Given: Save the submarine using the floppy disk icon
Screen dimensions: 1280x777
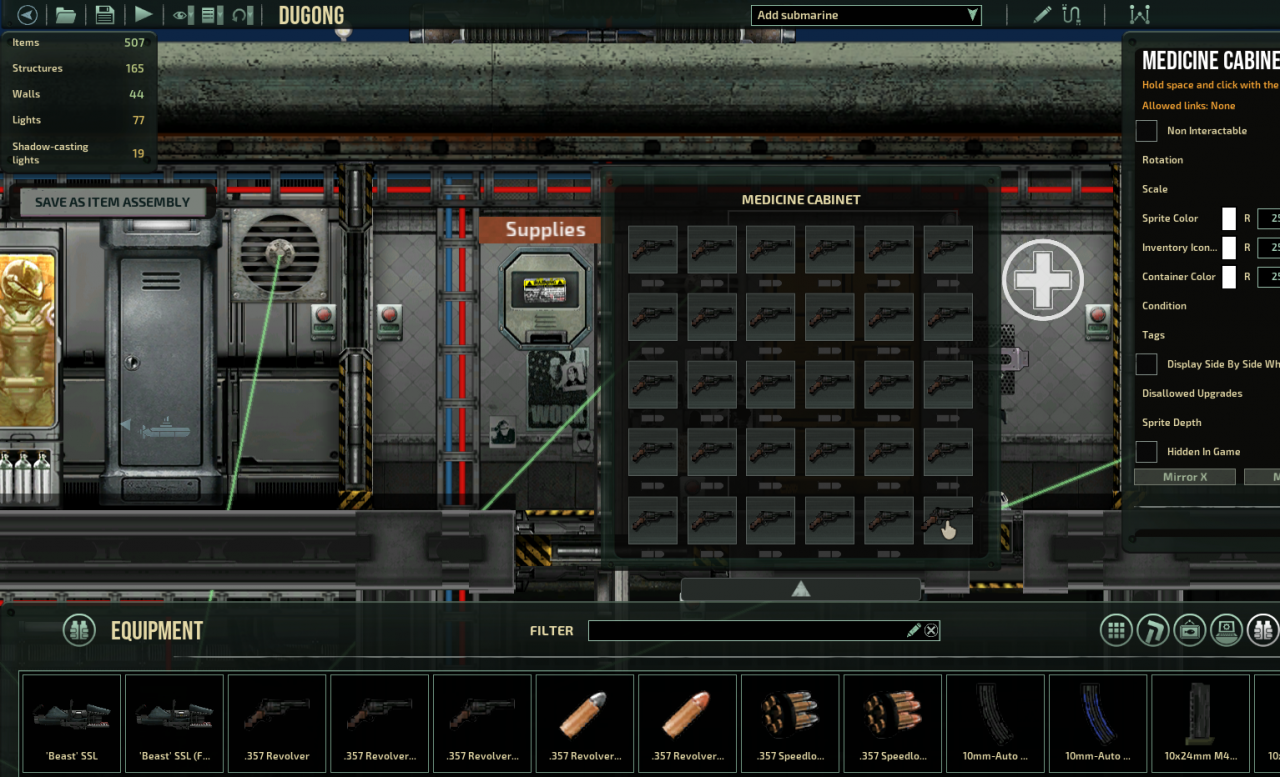Looking at the screenshot, I should pos(104,15).
